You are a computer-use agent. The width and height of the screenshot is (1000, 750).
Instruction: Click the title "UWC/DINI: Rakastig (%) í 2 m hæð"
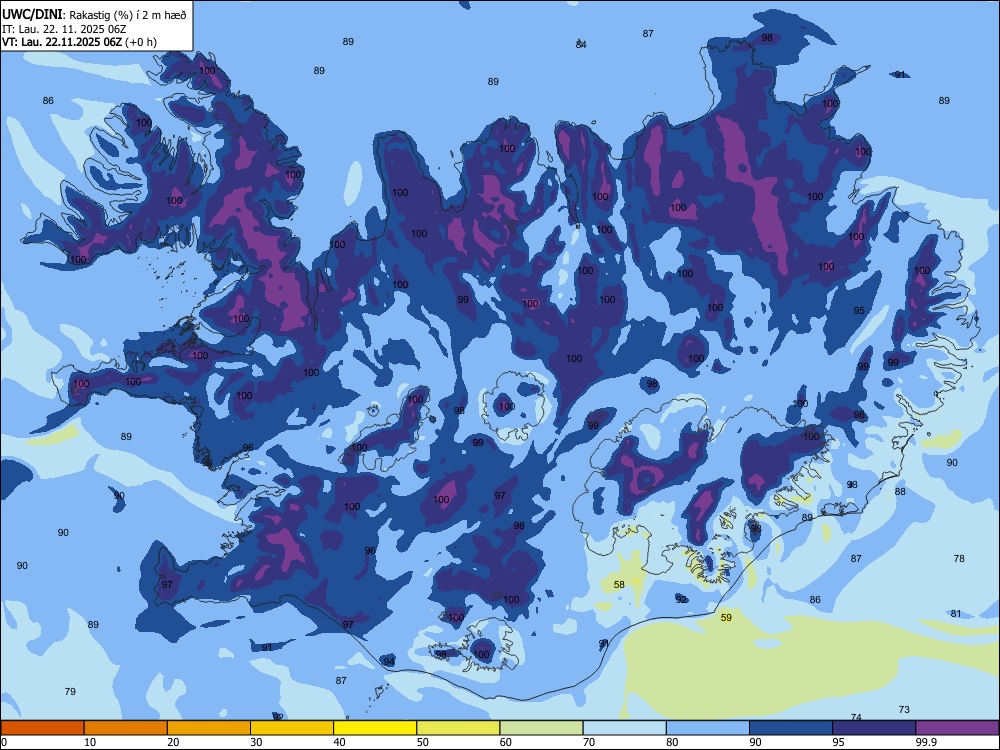pos(94,15)
